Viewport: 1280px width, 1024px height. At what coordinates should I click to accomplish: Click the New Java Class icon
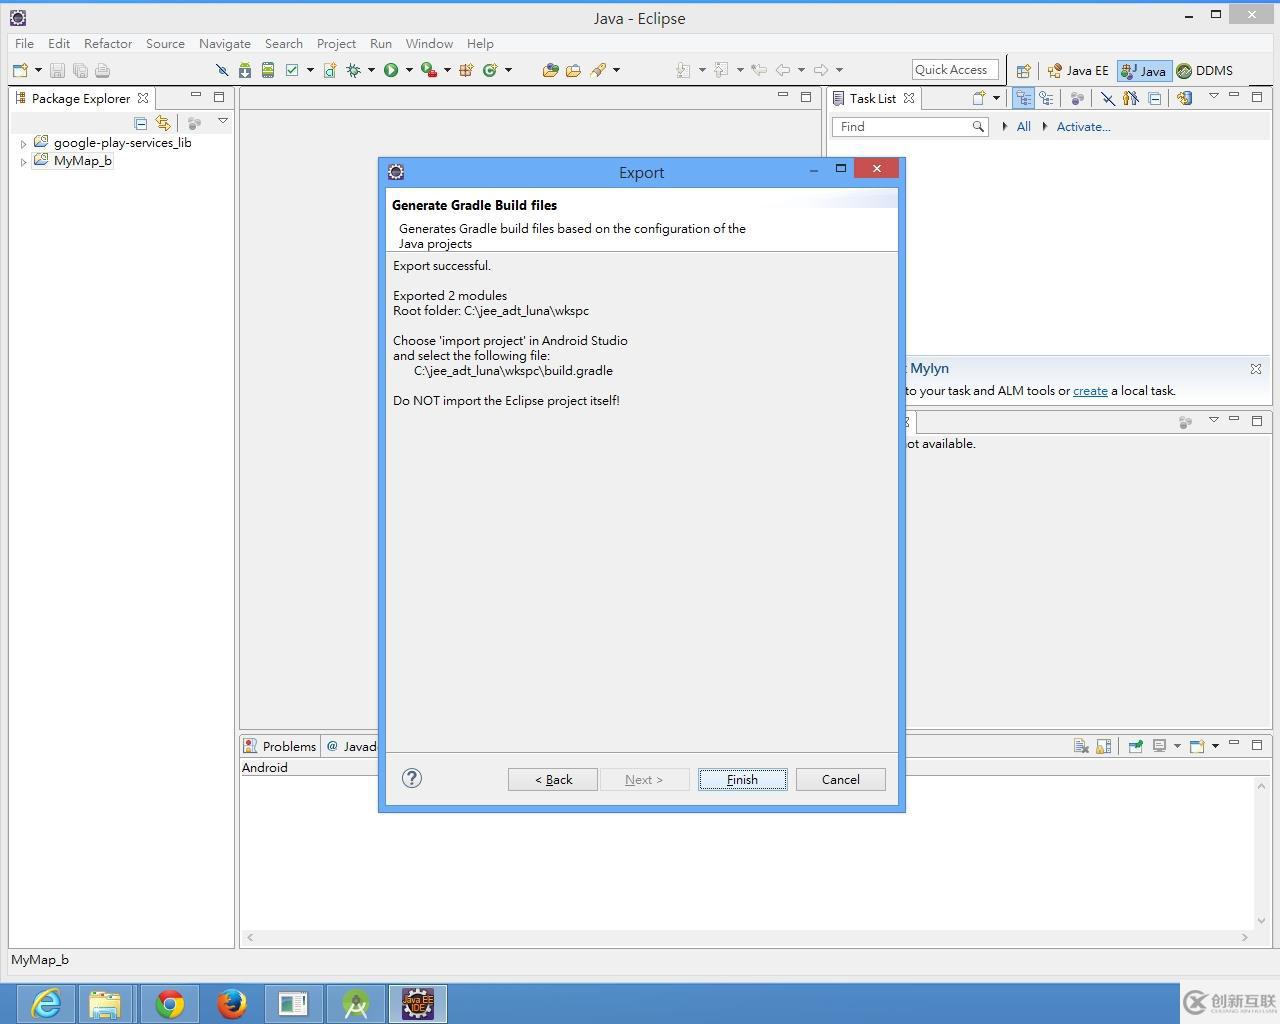490,70
